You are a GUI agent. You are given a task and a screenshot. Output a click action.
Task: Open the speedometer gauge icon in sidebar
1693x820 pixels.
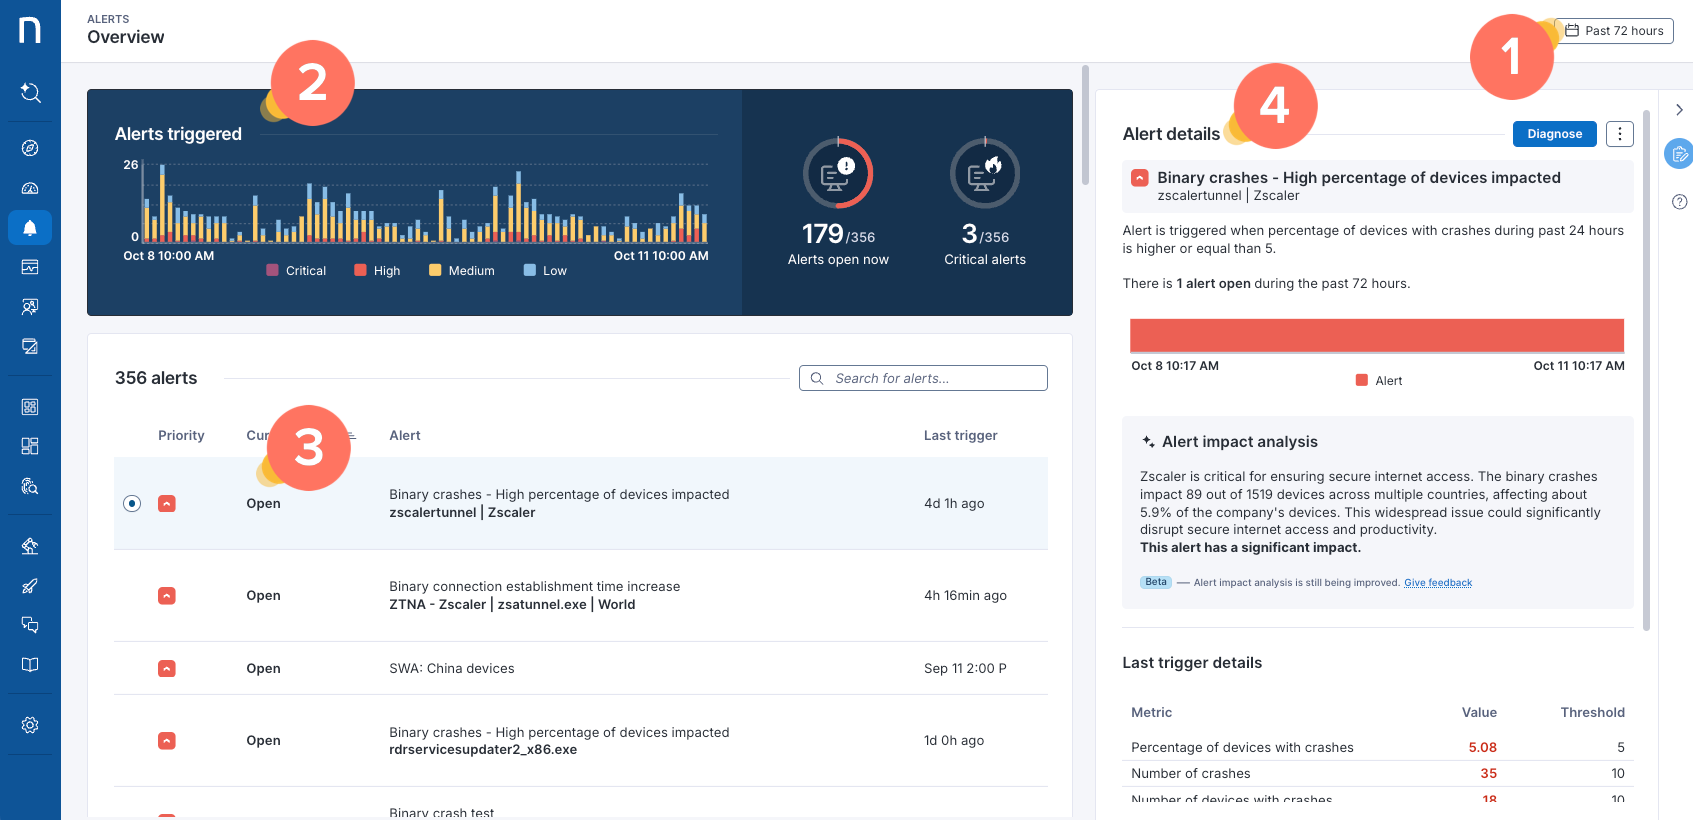pyautogui.click(x=30, y=188)
